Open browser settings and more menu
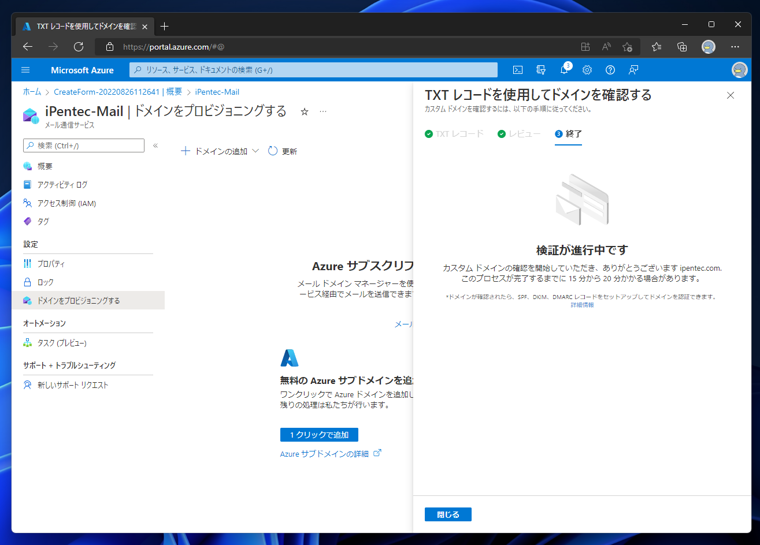This screenshot has width=760, height=545. coord(735,47)
